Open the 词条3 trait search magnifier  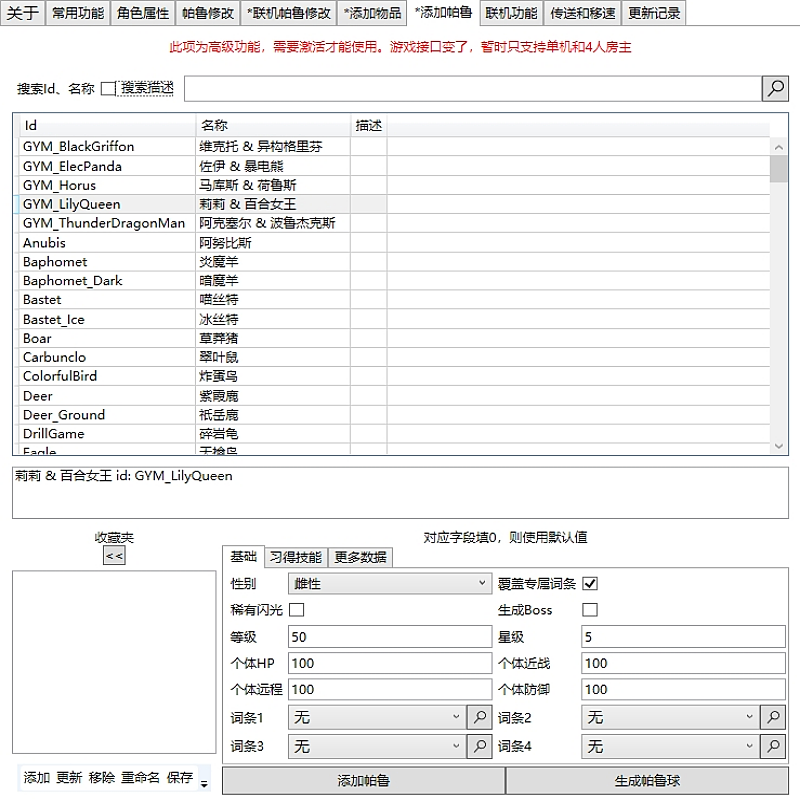click(478, 744)
